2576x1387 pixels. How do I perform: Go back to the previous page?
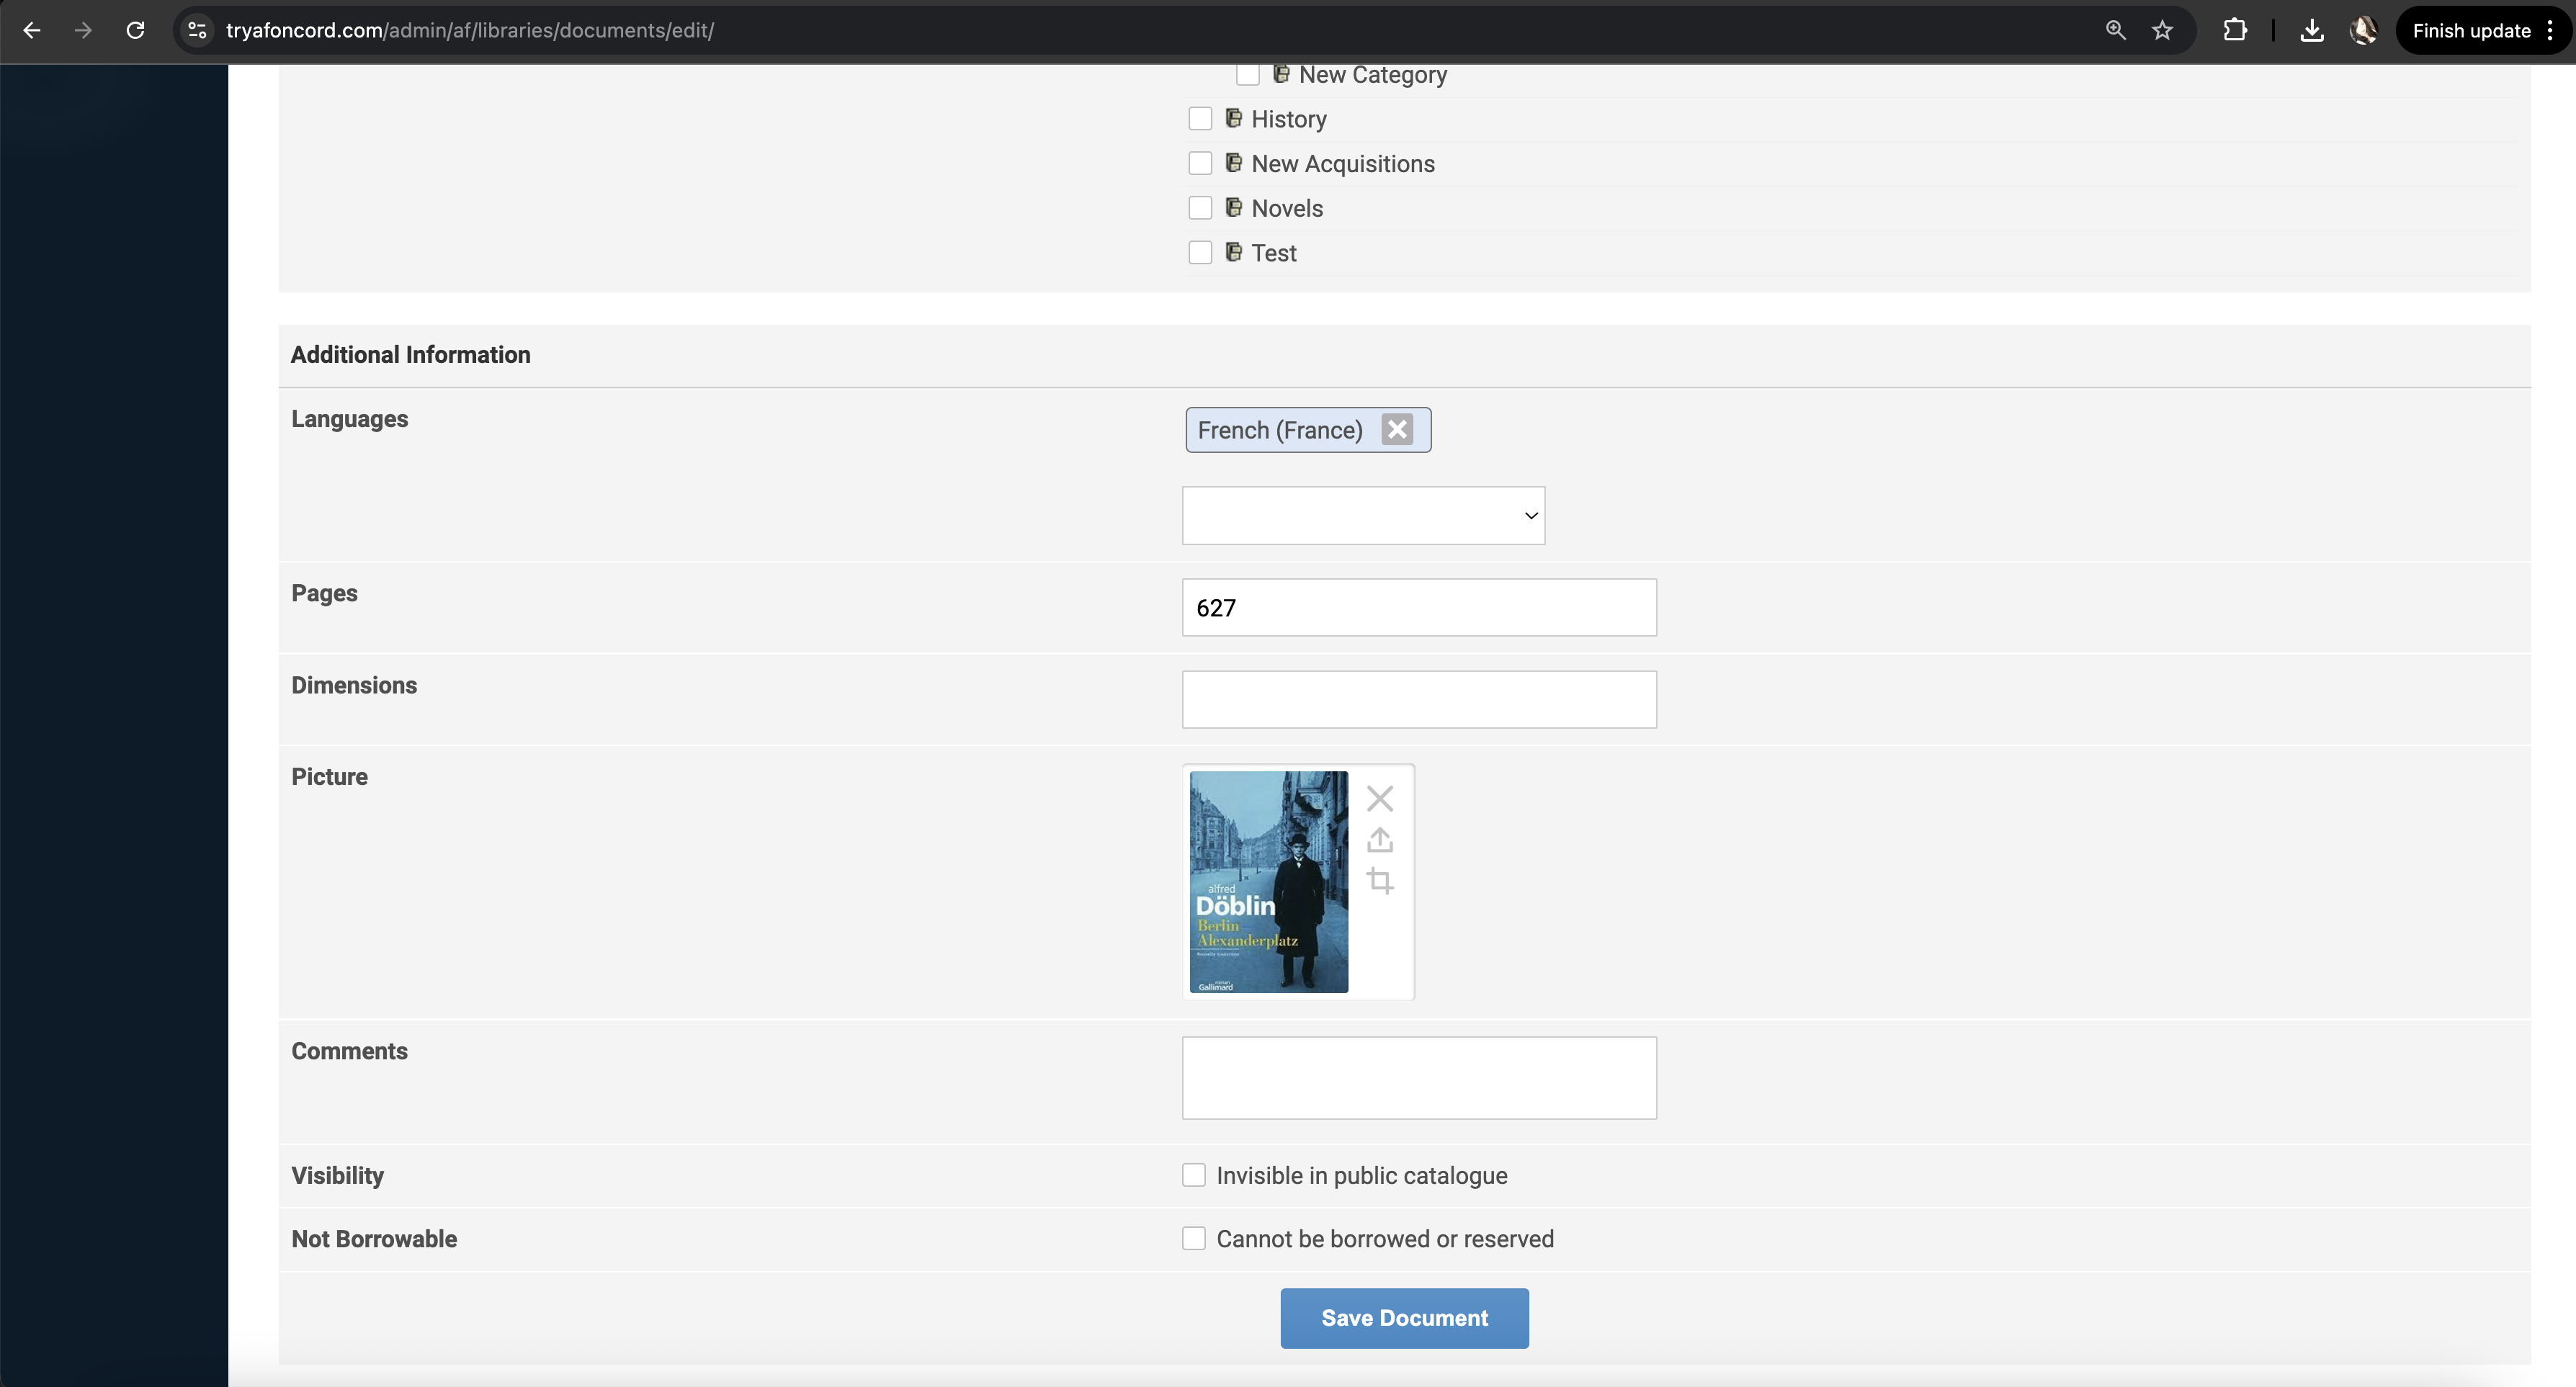[x=32, y=30]
